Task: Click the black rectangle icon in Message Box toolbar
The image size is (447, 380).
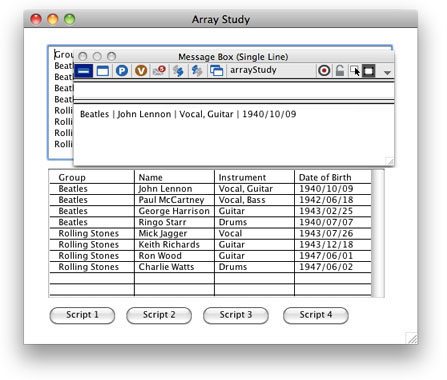Action: click(x=369, y=71)
